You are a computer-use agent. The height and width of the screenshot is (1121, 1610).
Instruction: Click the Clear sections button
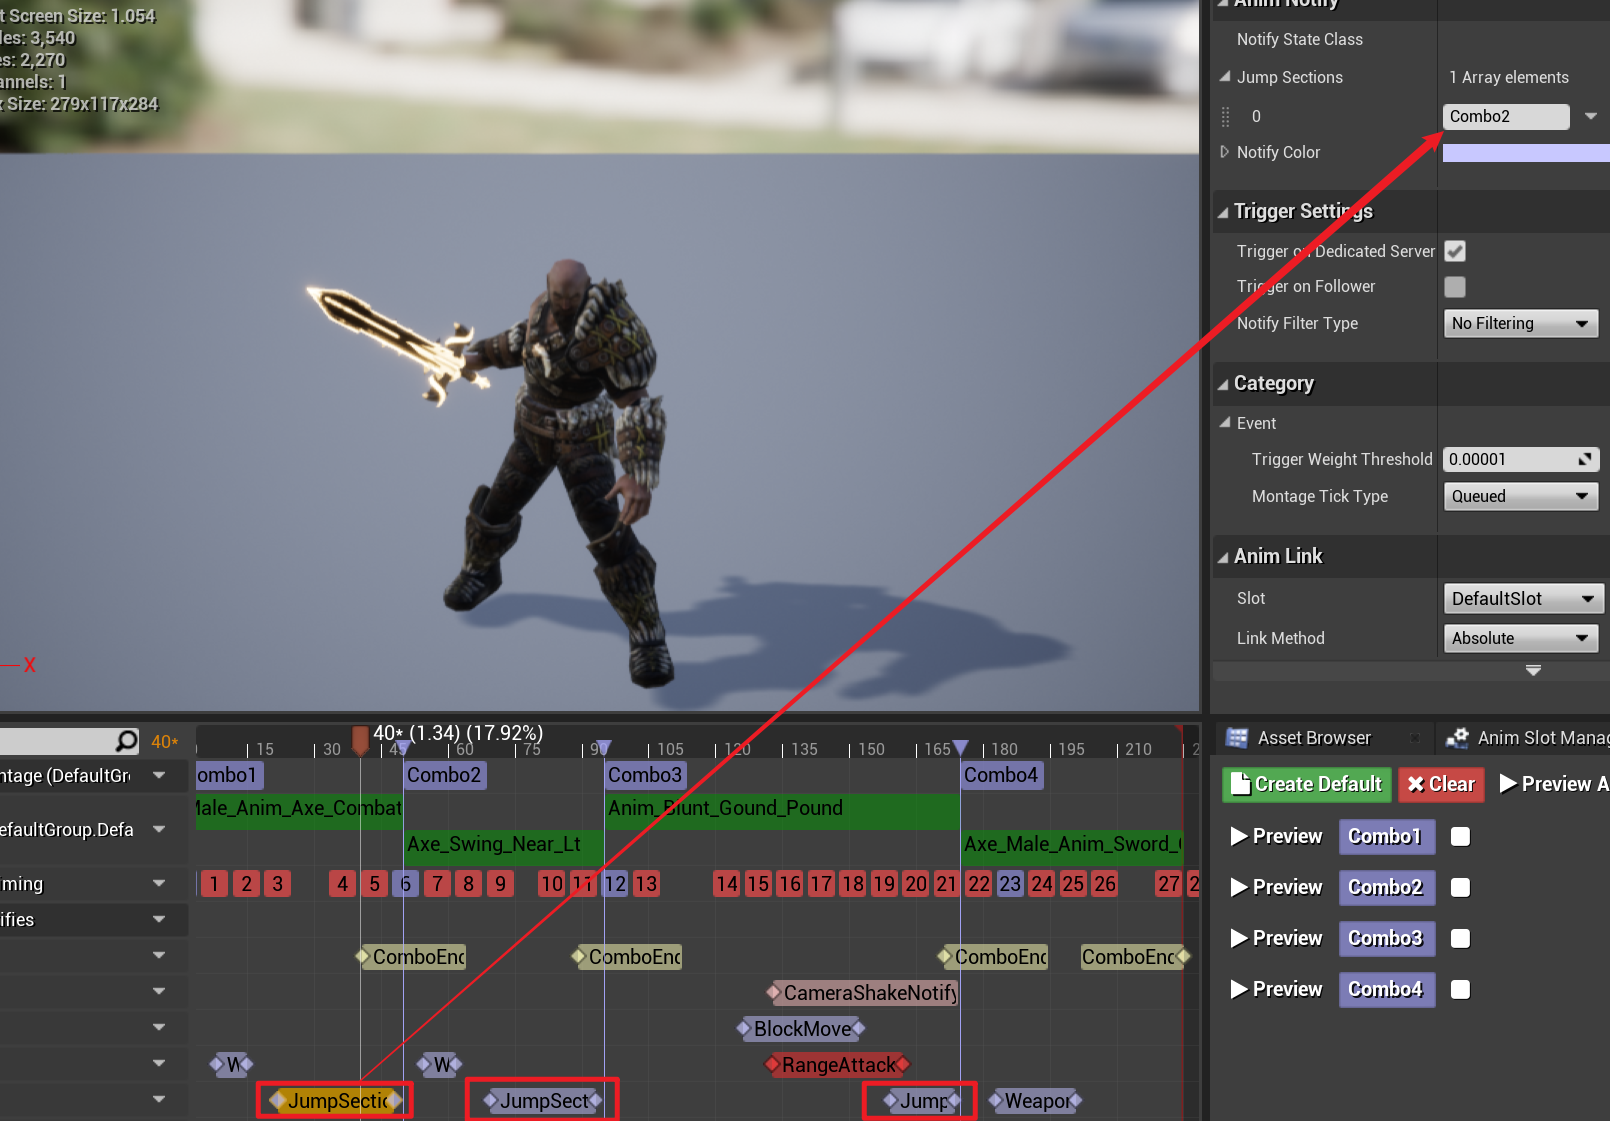(1442, 784)
